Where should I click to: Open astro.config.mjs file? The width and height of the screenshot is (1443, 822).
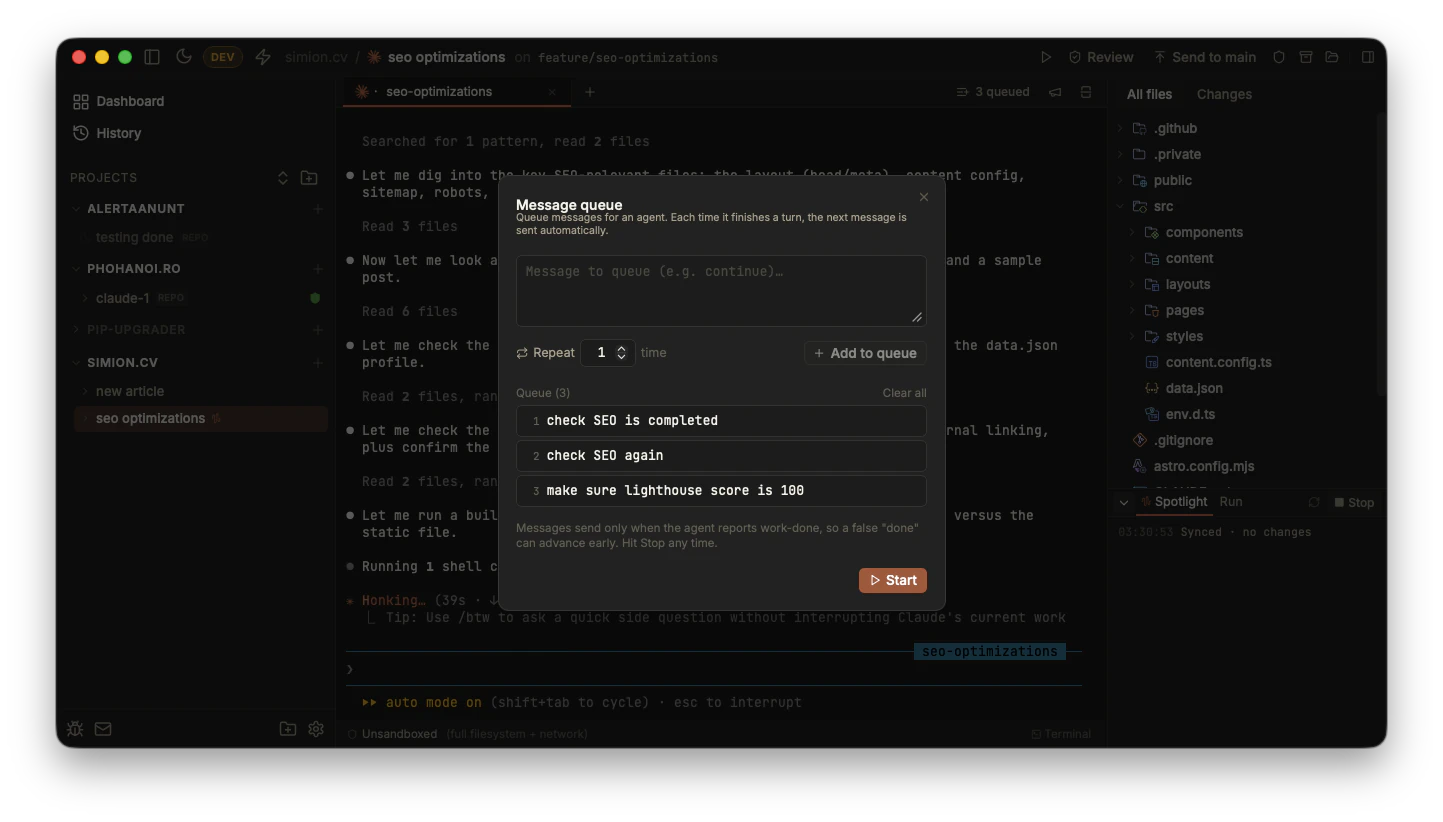click(x=1203, y=466)
